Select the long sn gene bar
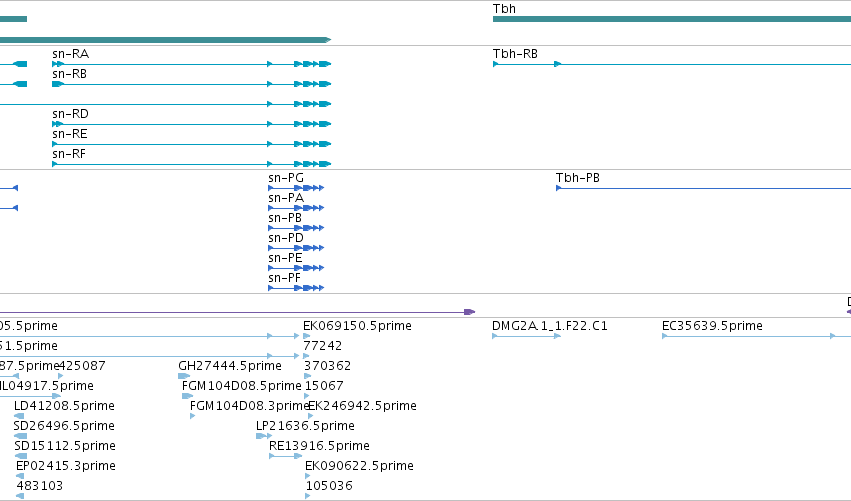 click(166, 40)
